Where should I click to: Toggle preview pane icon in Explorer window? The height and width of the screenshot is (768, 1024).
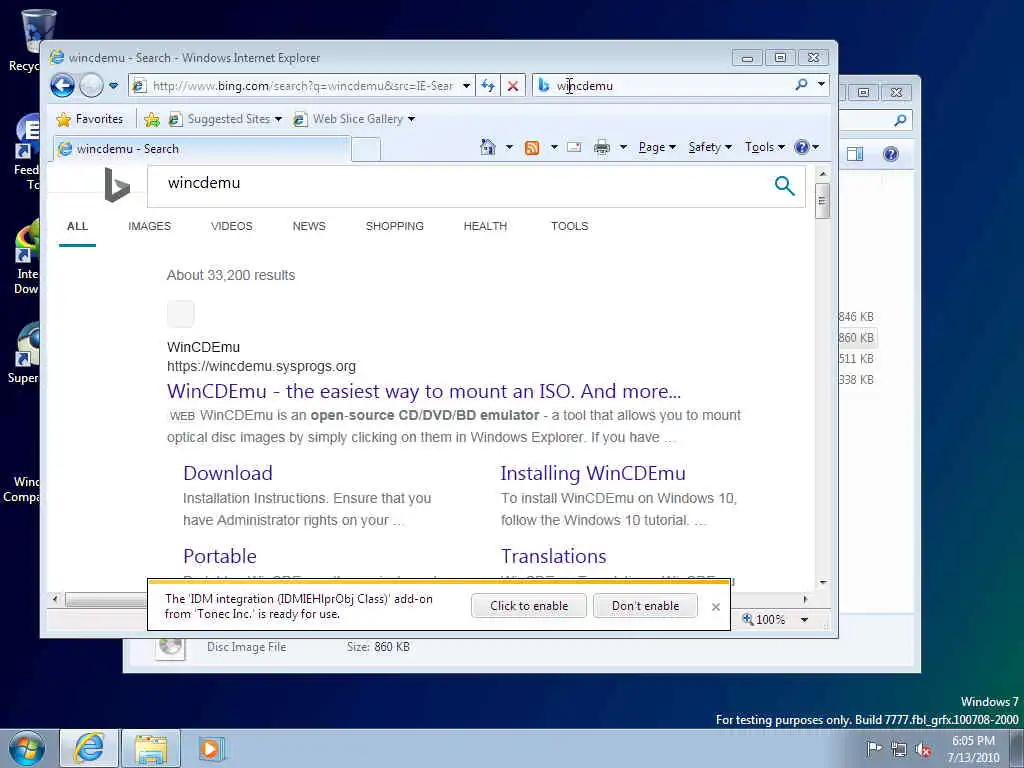[855, 154]
